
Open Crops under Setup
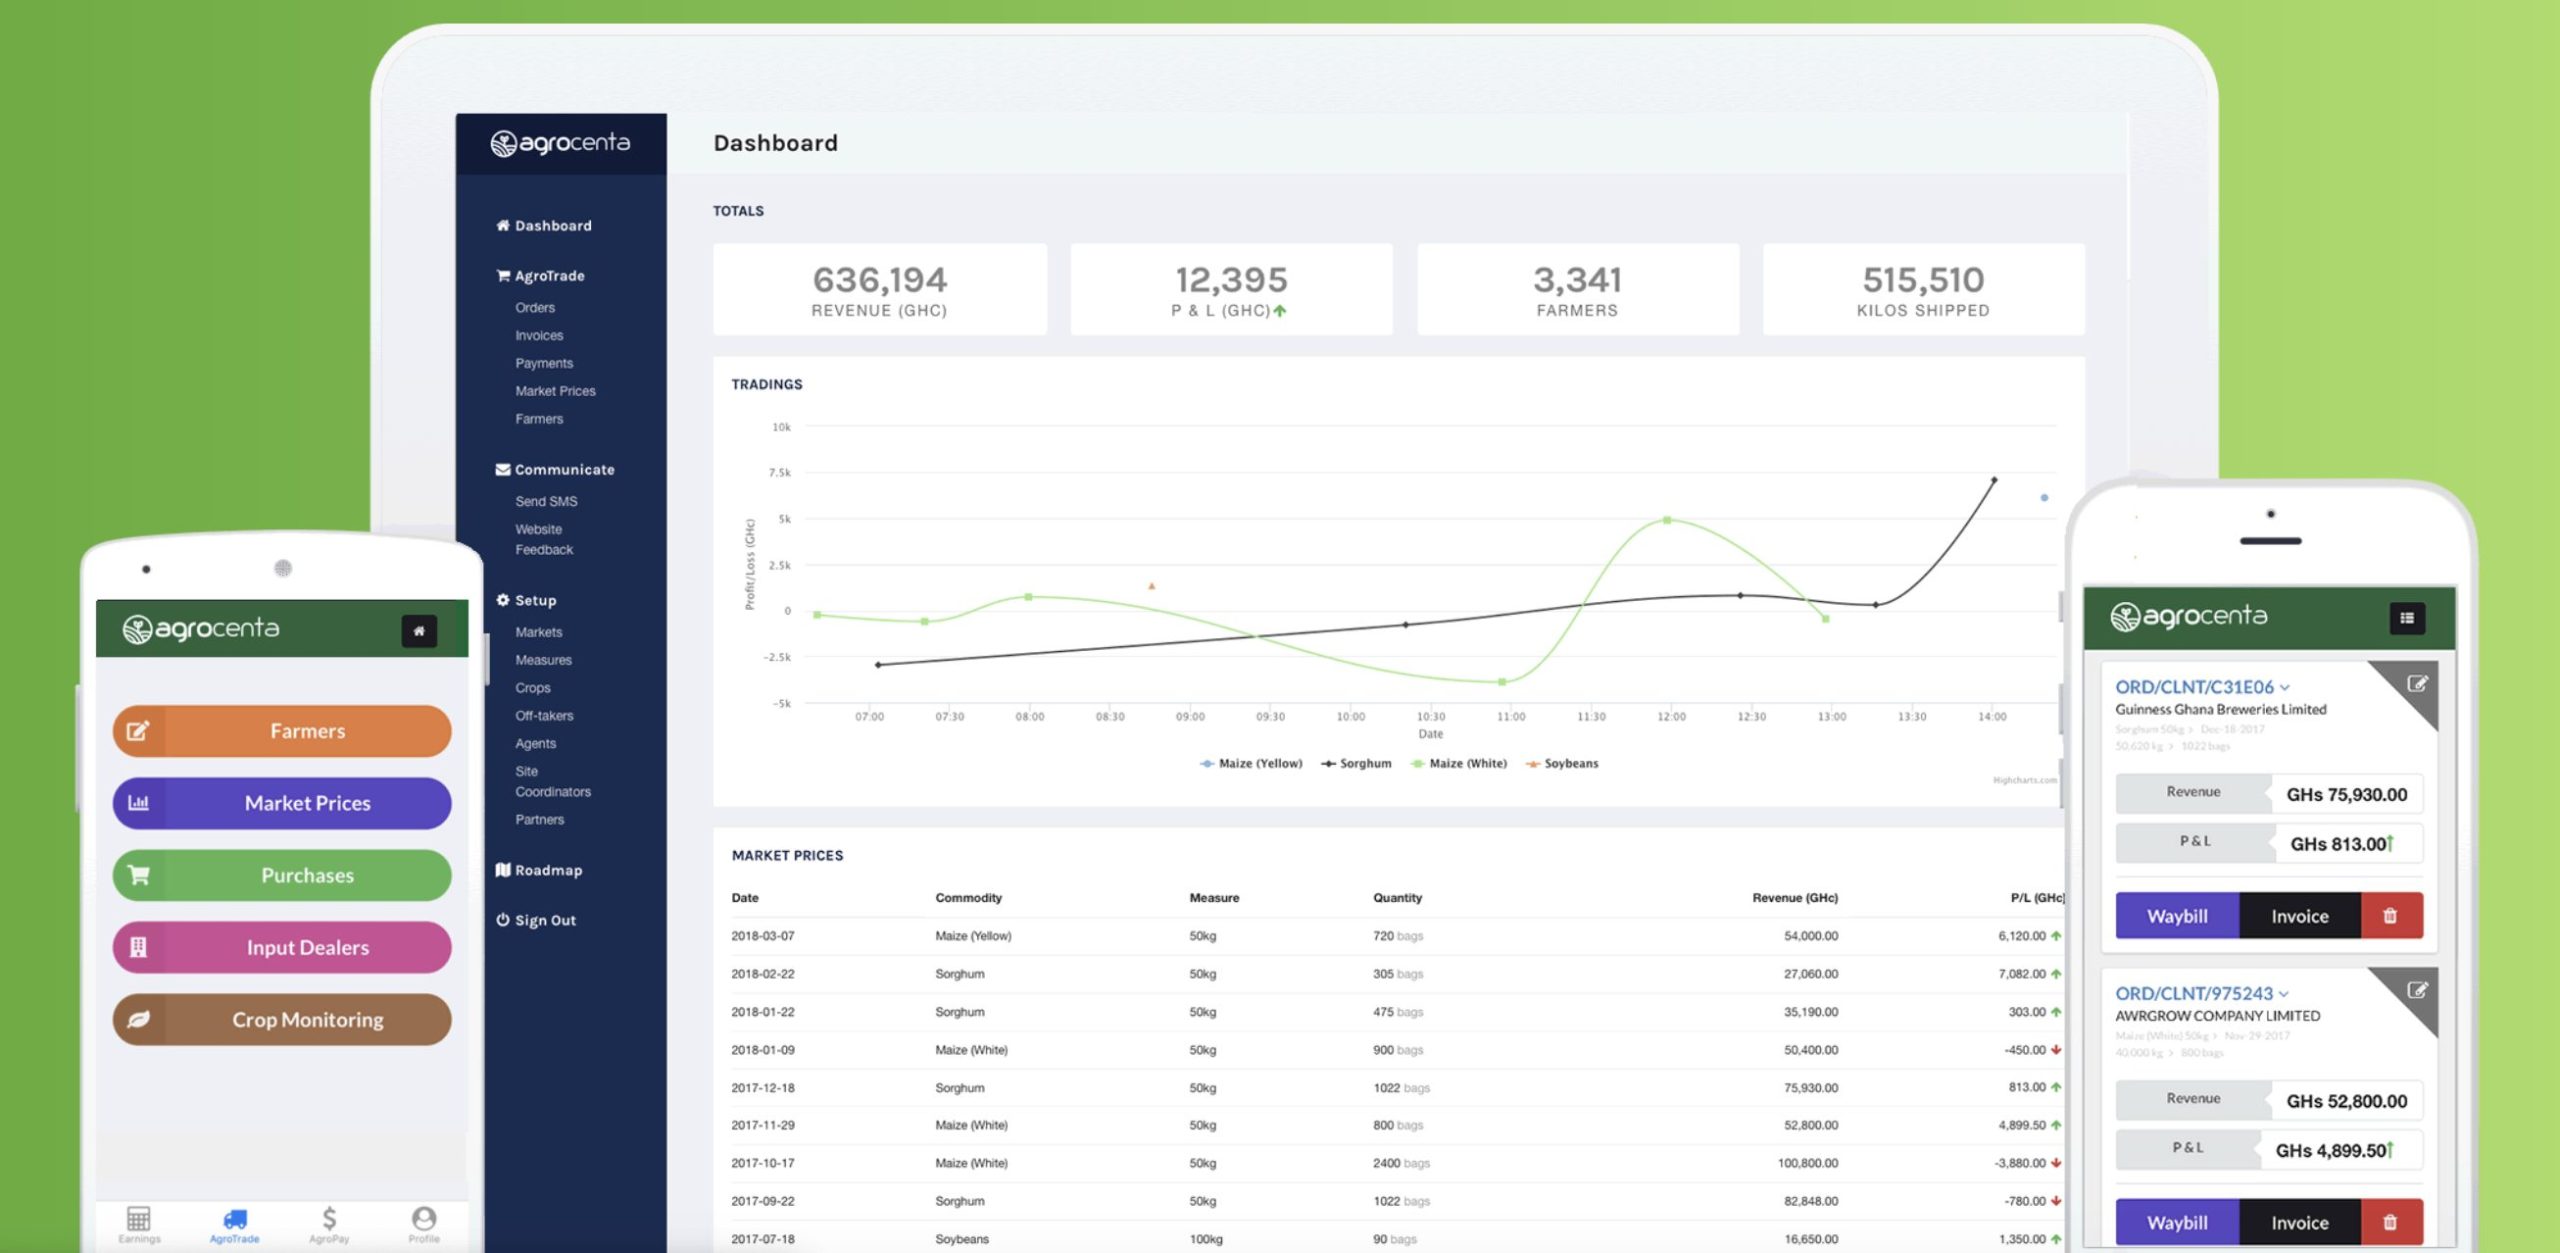(533, 689)
